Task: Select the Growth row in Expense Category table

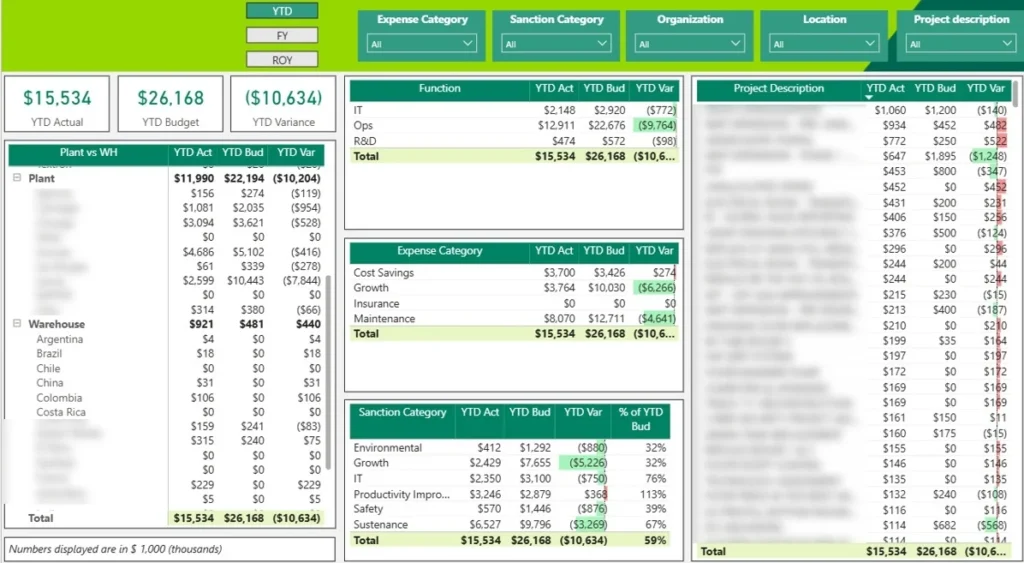Action: [514, 287]
